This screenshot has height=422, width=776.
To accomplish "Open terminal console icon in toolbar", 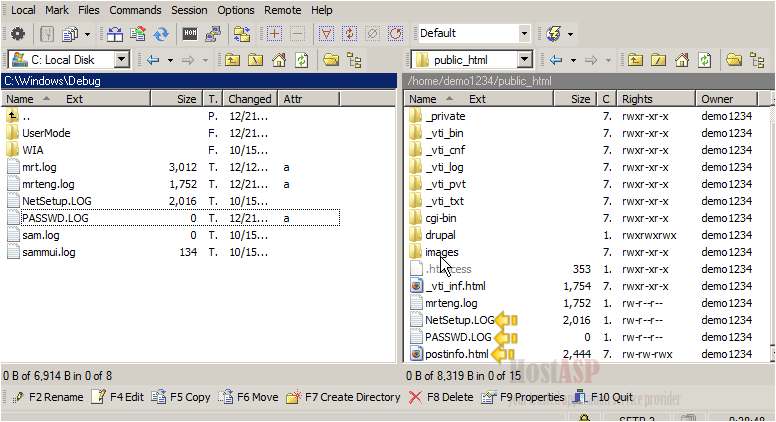I will pyautogui.click(x=190, y=33).
